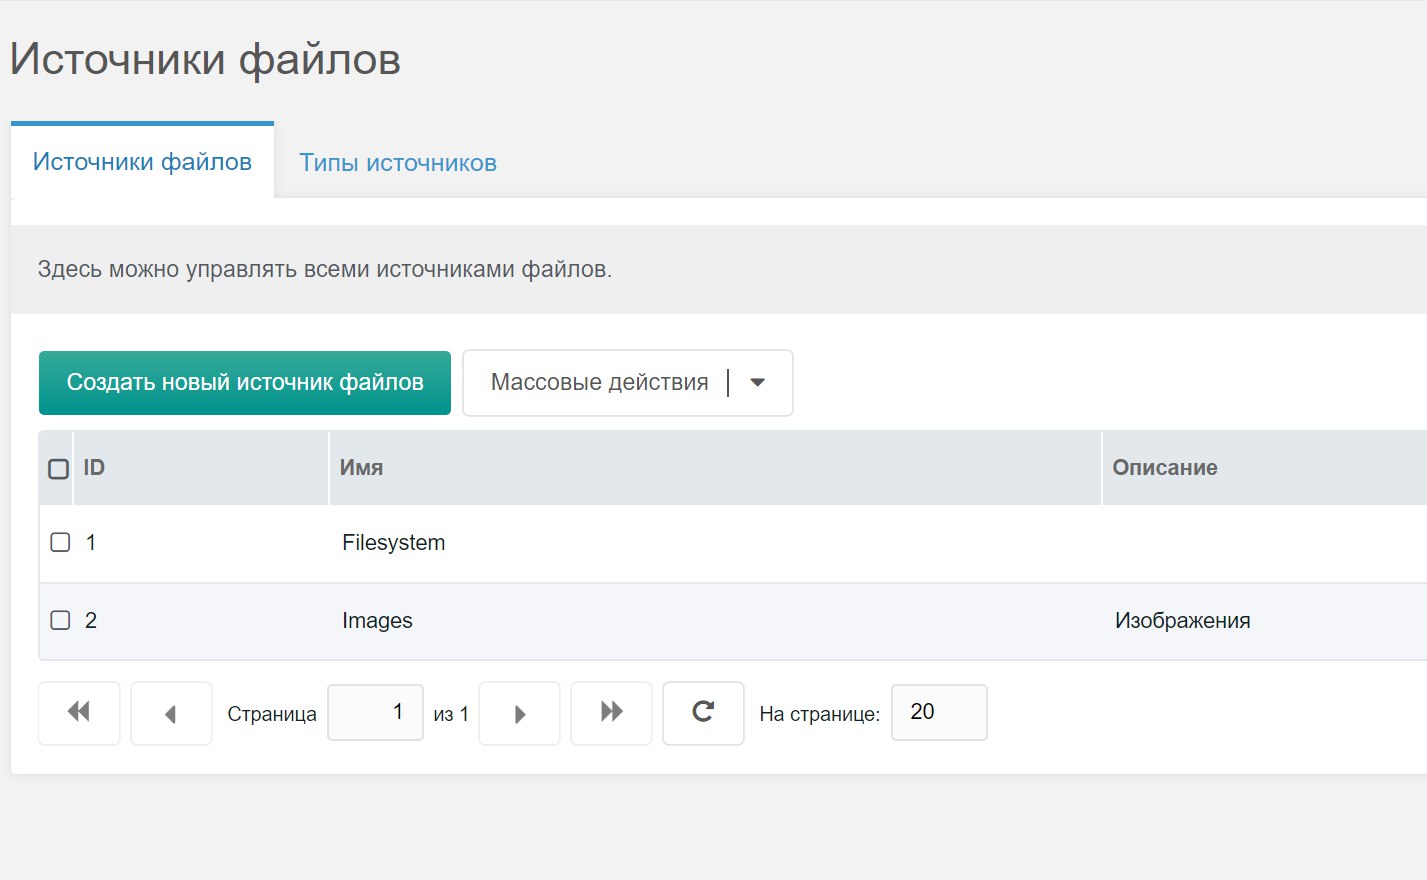Tick the select-all checkbox in header
Viewport: 1427px width, 880px height.
click(x=59, y=468)
